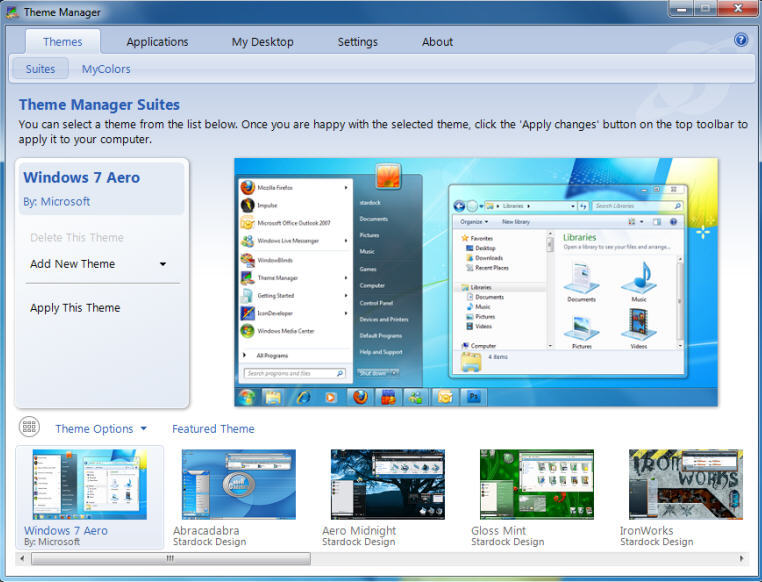This screenshot has height=582, width=762.
Task: Click the scroll right arrow of theme list
Action: click(741, 558)
